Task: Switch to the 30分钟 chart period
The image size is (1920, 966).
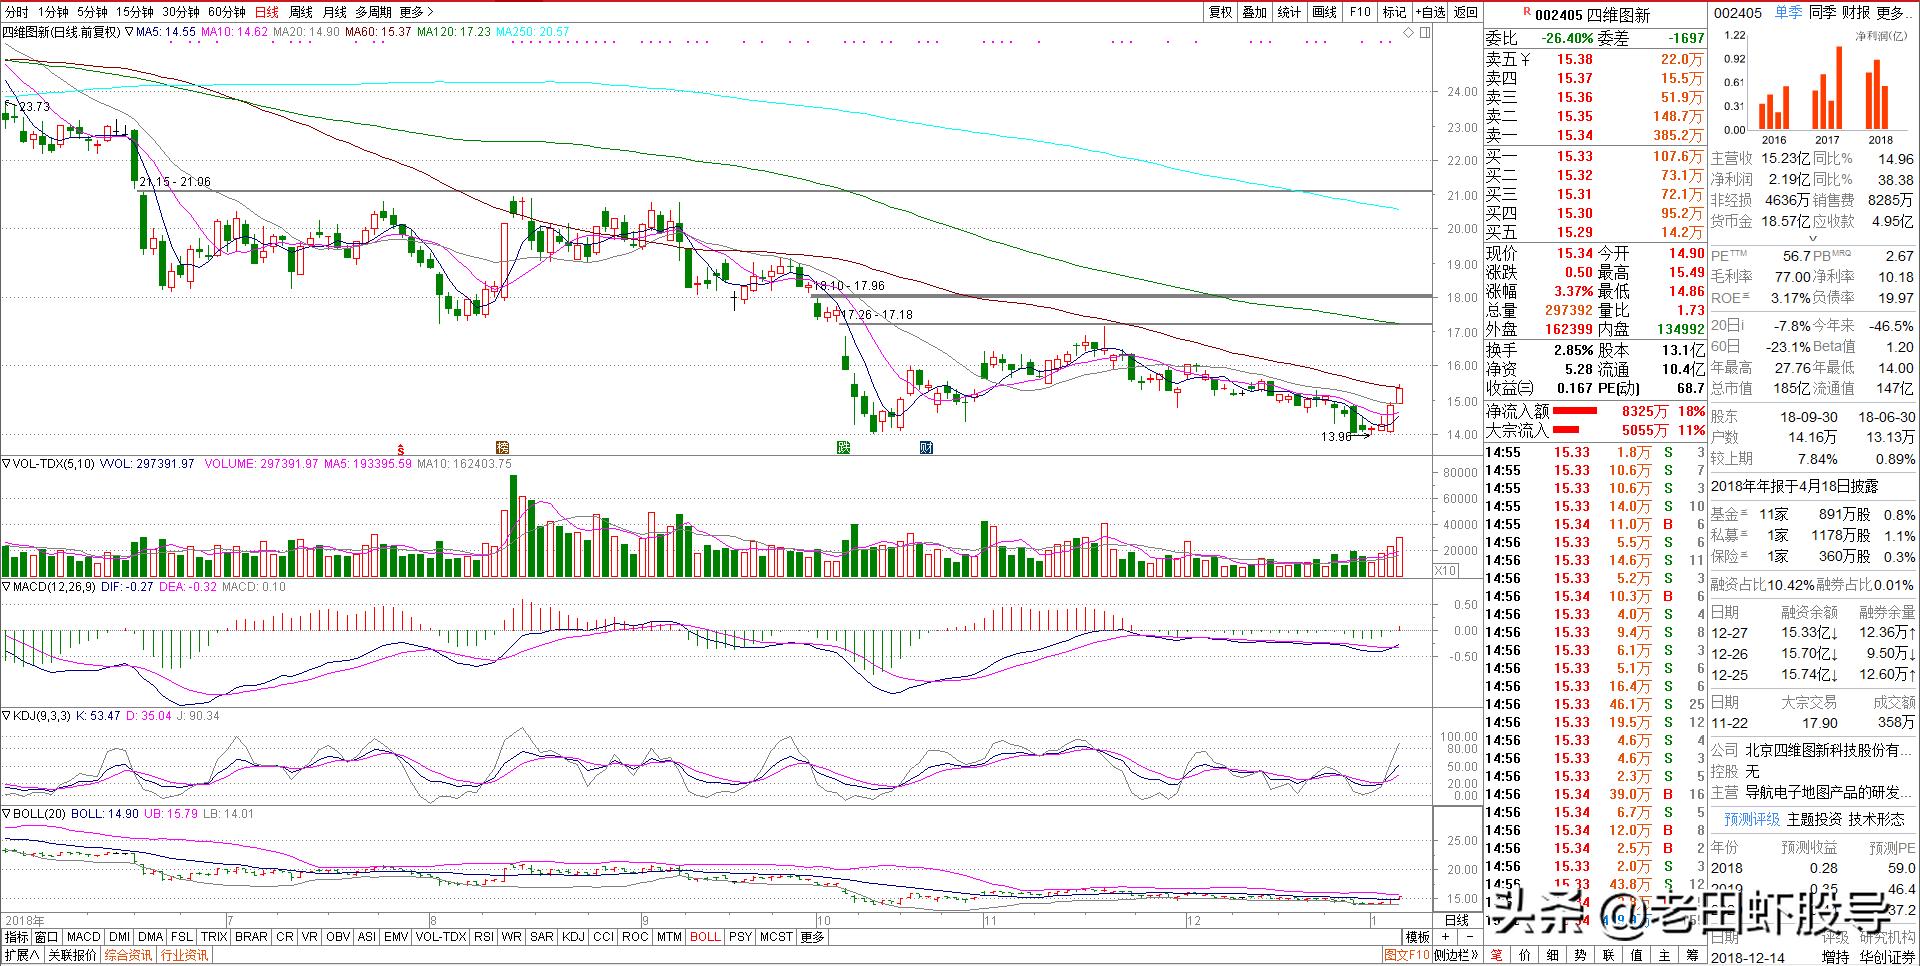Action: [x=181, y=12]
